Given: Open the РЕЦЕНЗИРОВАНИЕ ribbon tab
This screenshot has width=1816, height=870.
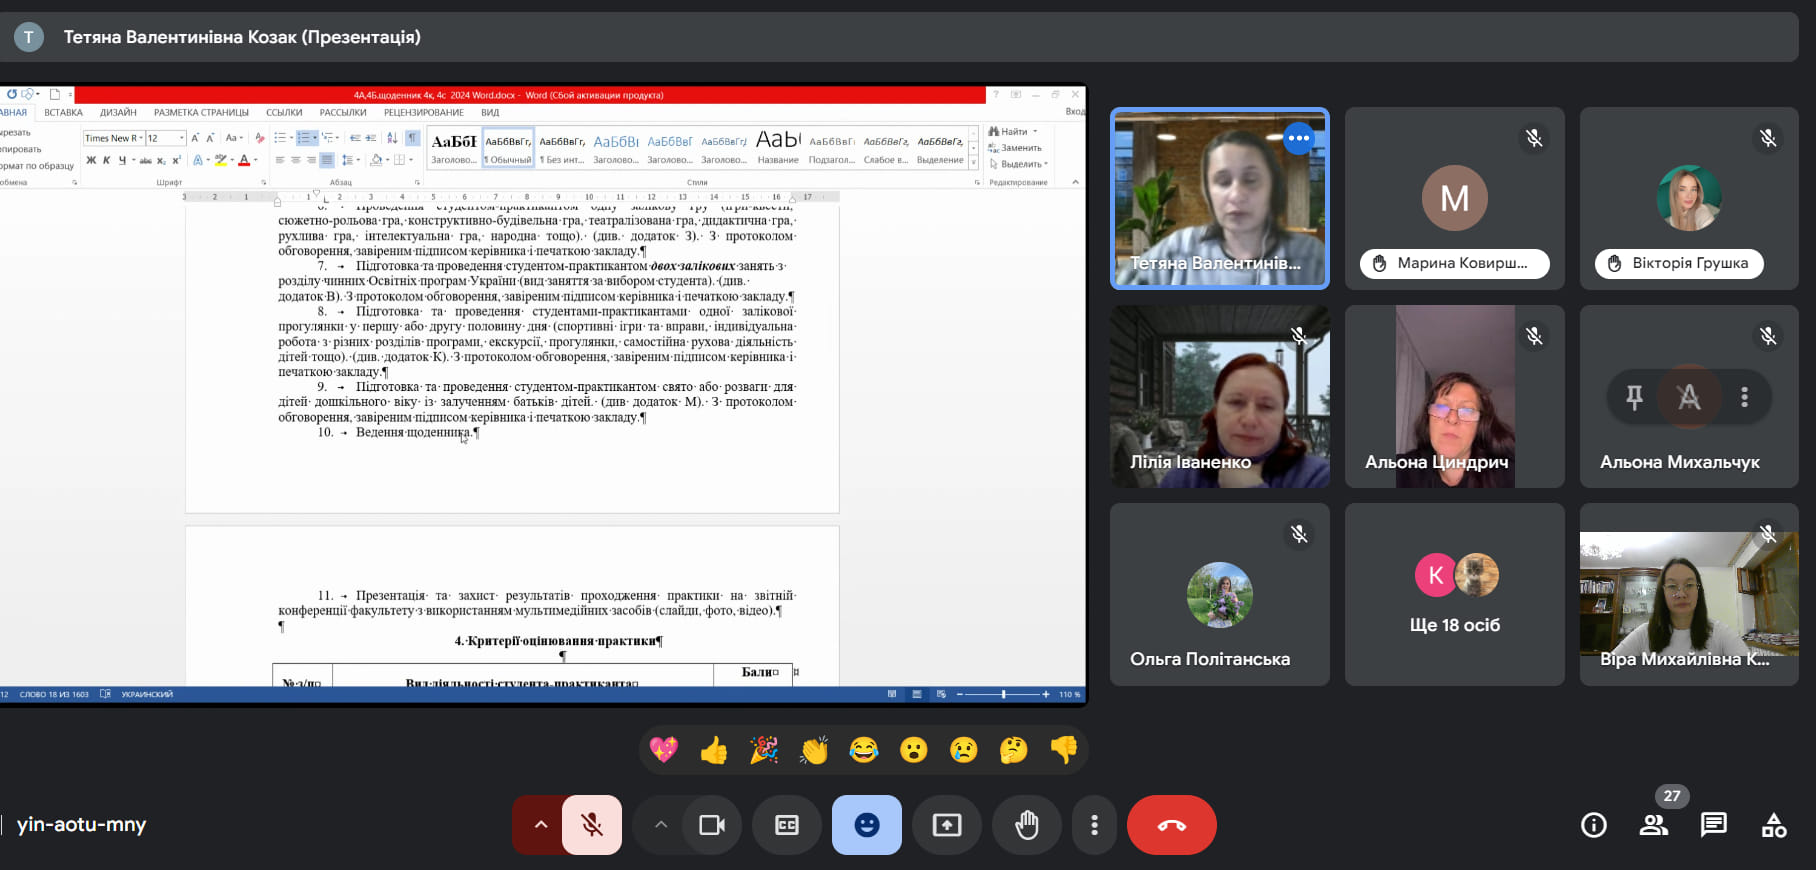Looking at the screenshot, I should click(424, 113).
